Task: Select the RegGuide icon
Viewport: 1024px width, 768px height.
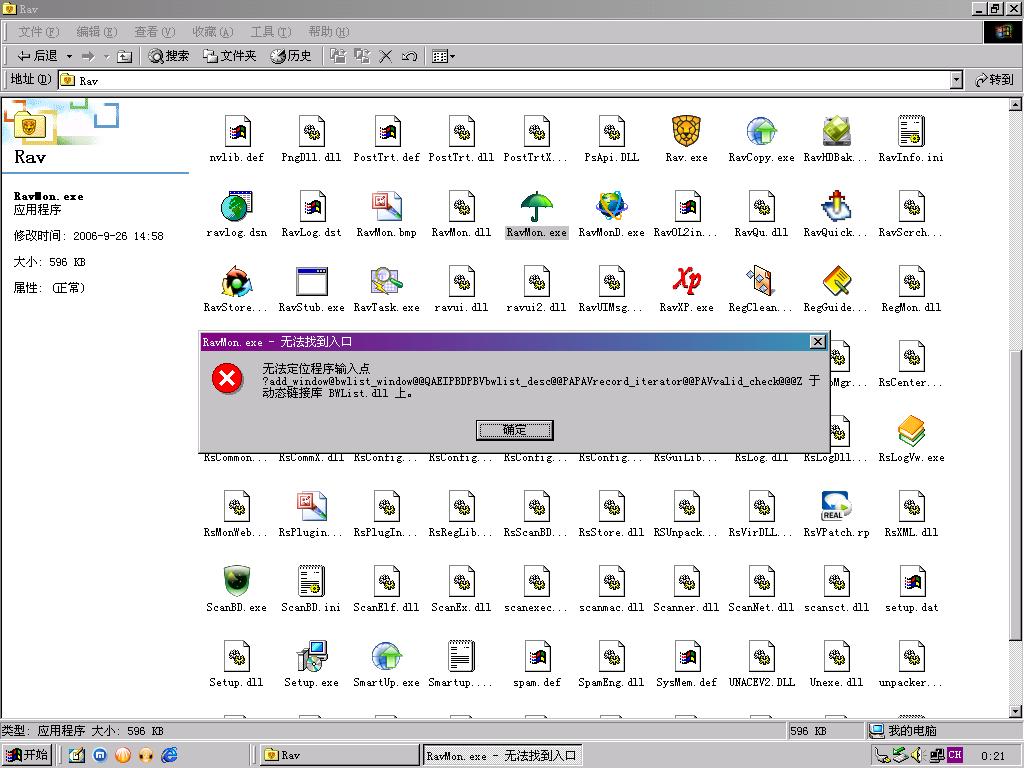Action: tap(836, 281)
